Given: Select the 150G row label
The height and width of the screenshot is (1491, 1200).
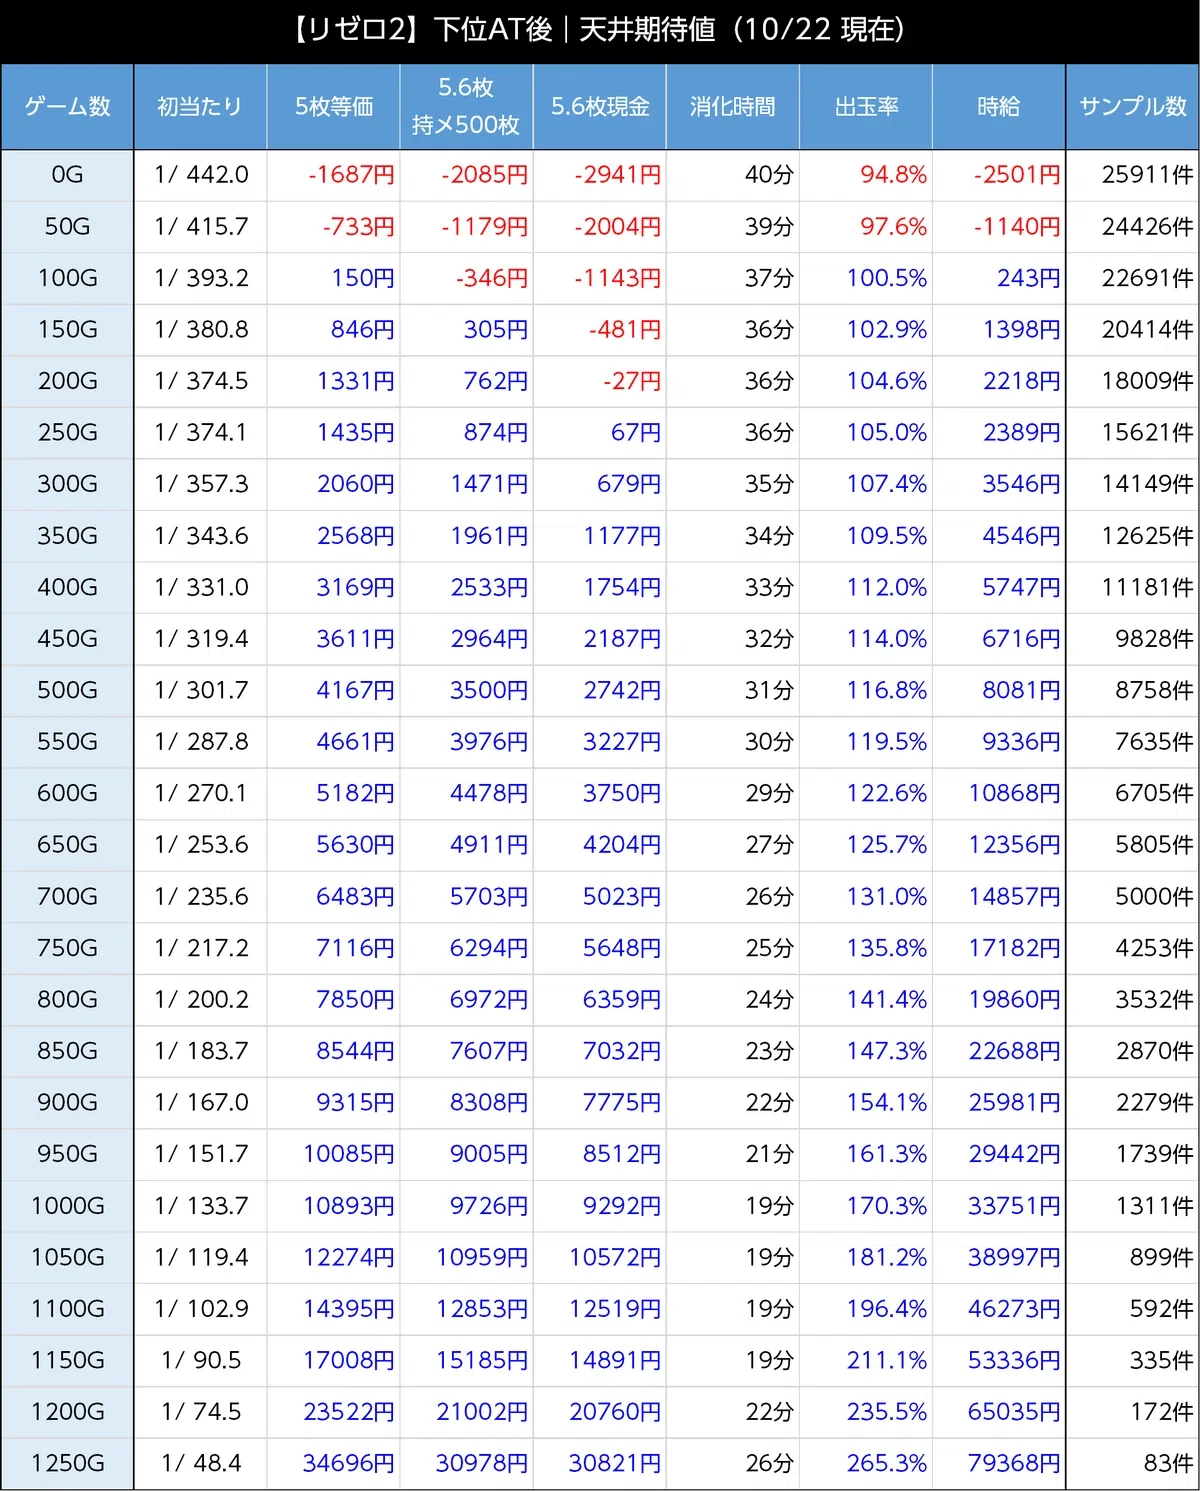Looking at the screenshot, I should tap(67, 330).
